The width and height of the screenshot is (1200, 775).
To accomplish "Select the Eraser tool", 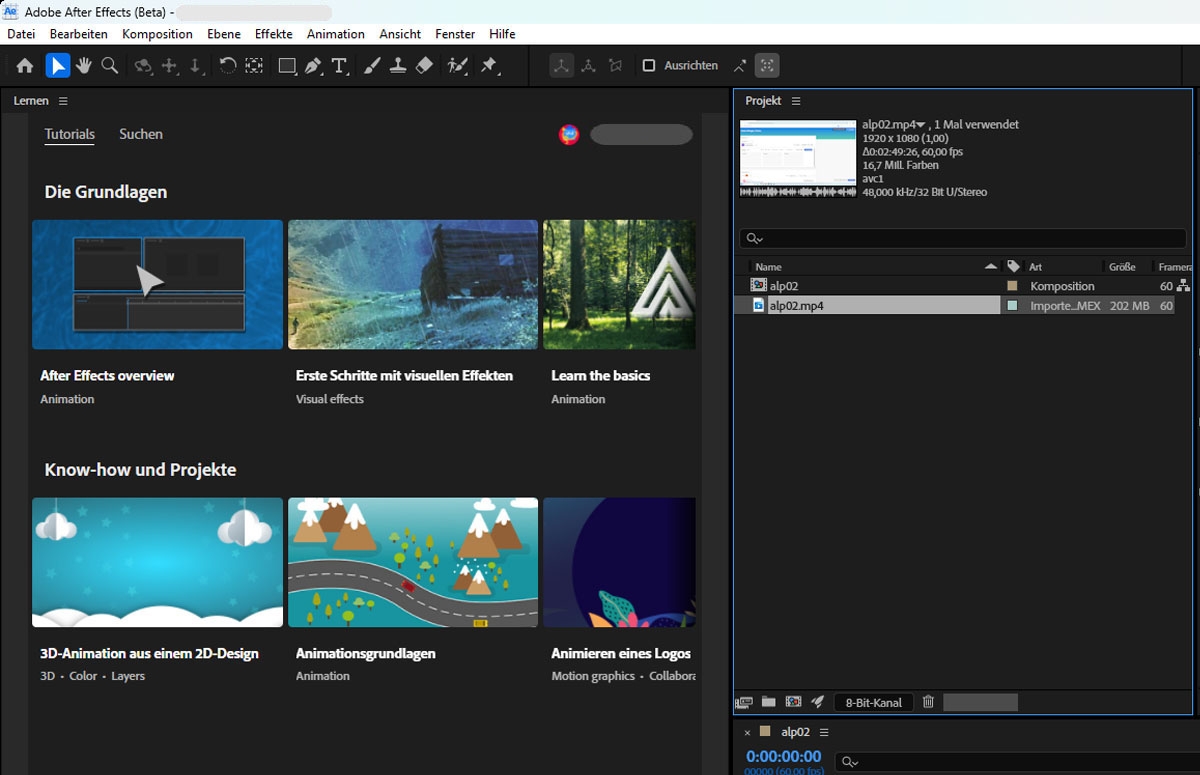I will pyautogui.click(x=424, y=66).
